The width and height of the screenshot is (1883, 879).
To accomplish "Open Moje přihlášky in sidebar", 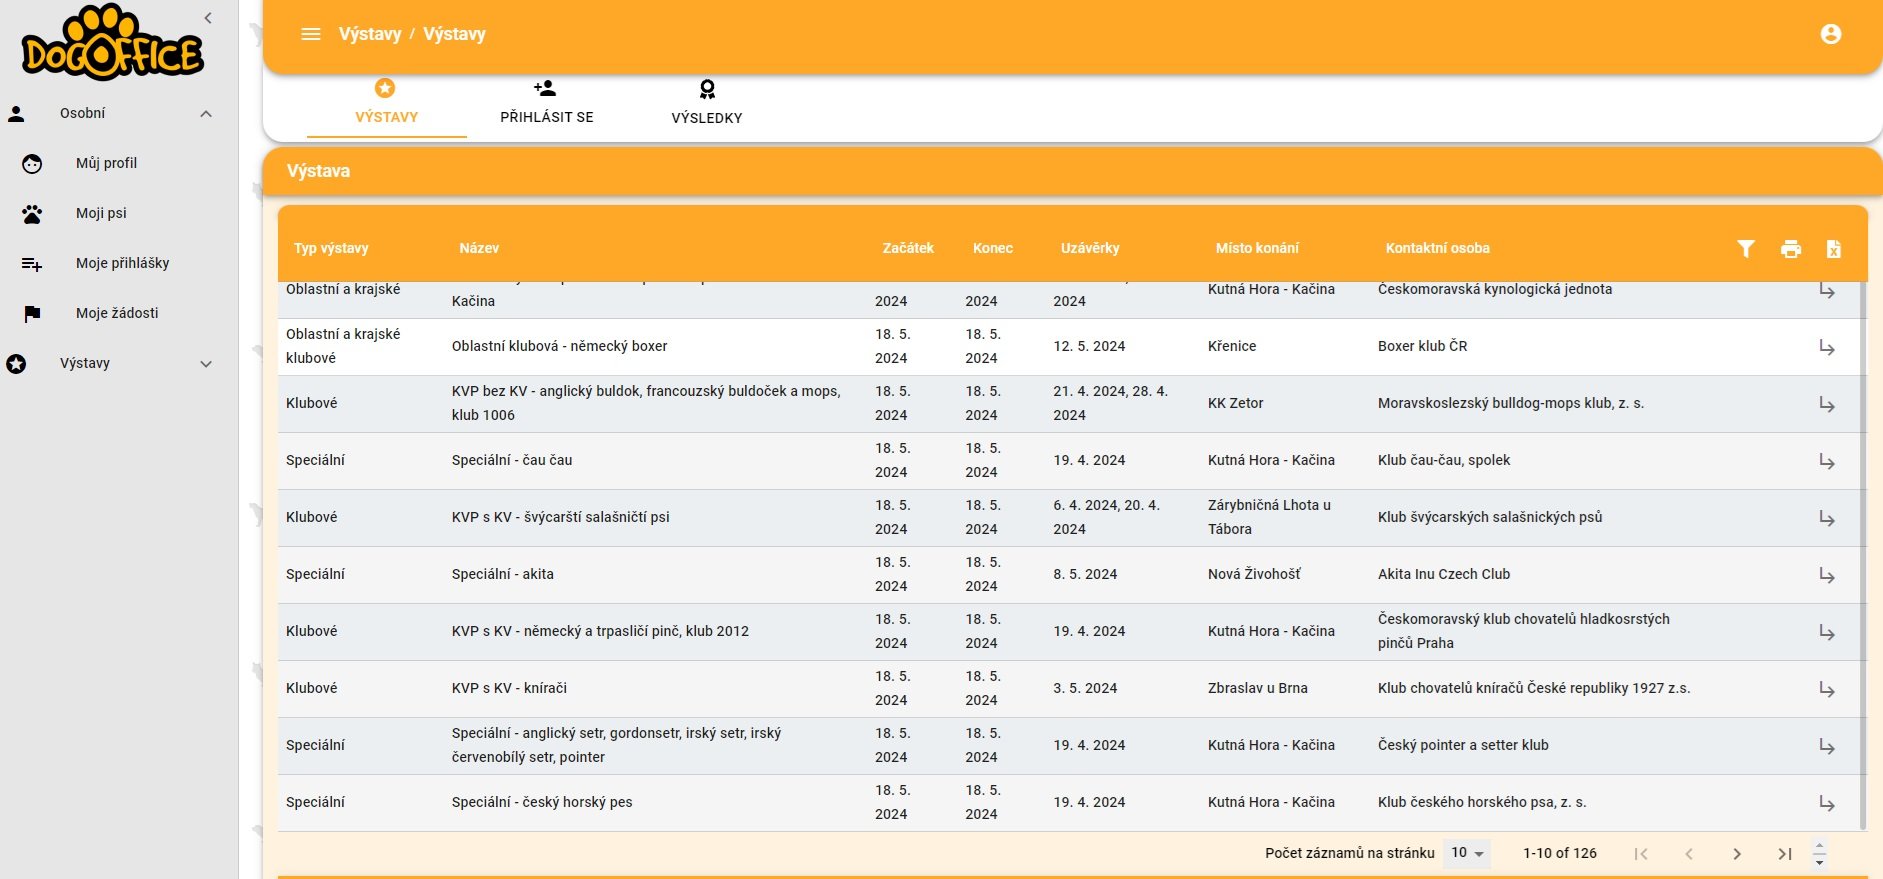I will [x=122, y=263].
